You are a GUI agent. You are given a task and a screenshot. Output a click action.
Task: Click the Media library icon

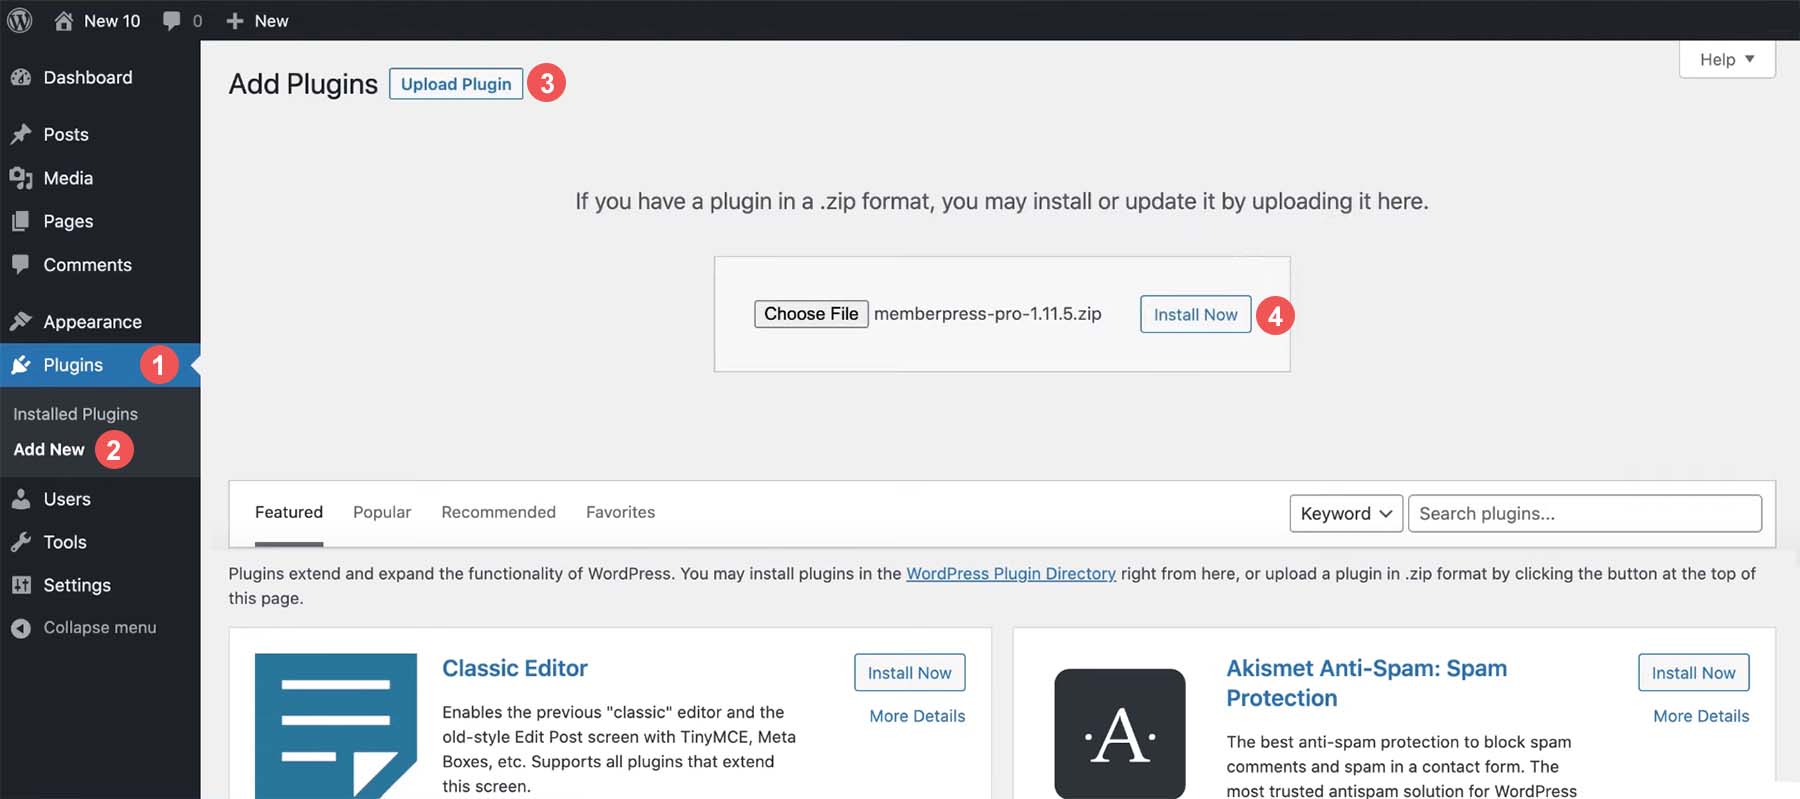pyautogui.click(x=21, y=178)
